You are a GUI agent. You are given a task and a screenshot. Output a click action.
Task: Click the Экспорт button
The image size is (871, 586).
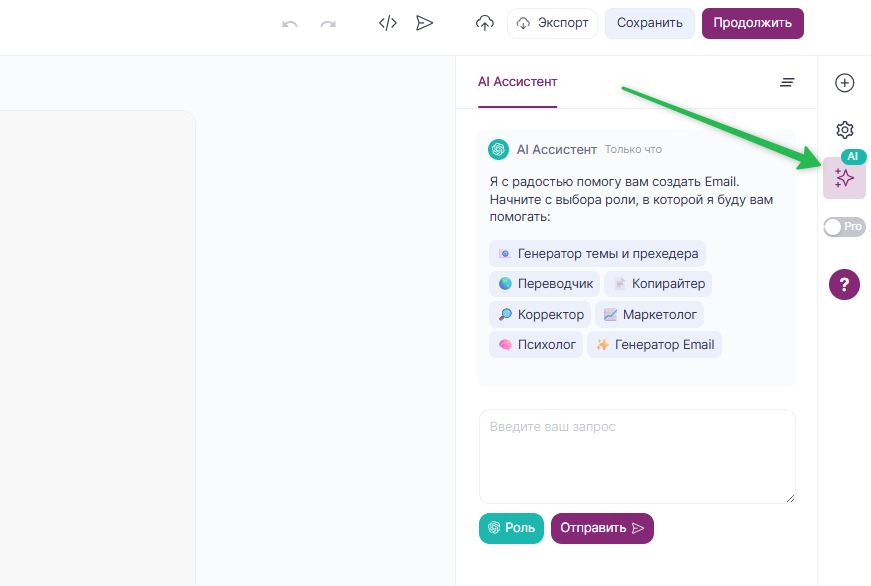pyautogui.click(x=552, y=23)
